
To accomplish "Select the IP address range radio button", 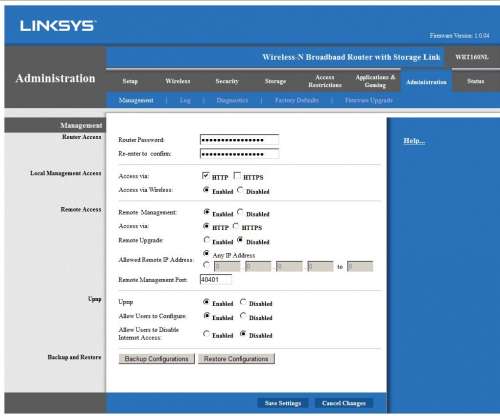I will tap(206, 265).
